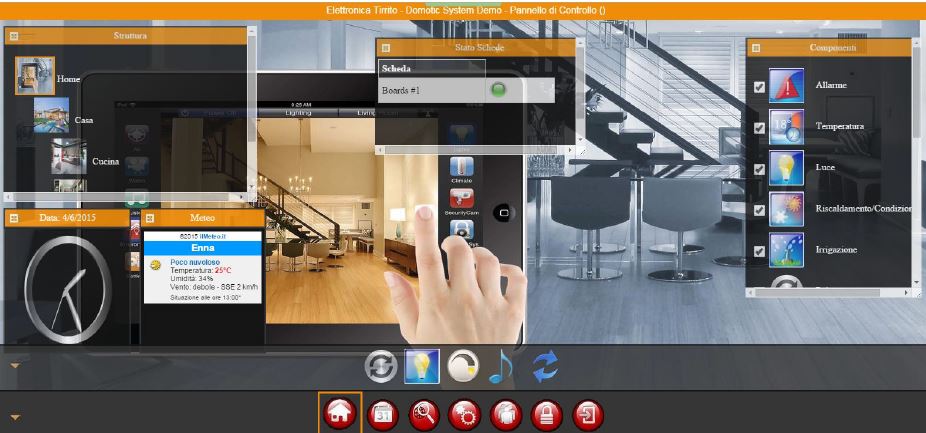The image size is (926, 433).
Task: Click the Stato Schede horizontal scrollbar
Action: click(x=475, y=151)
